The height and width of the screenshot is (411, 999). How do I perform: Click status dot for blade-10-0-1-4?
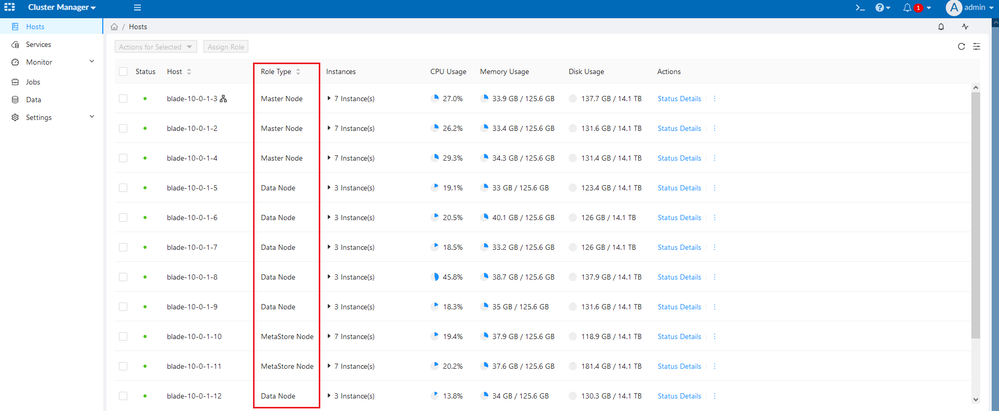[x=145, y=158]
